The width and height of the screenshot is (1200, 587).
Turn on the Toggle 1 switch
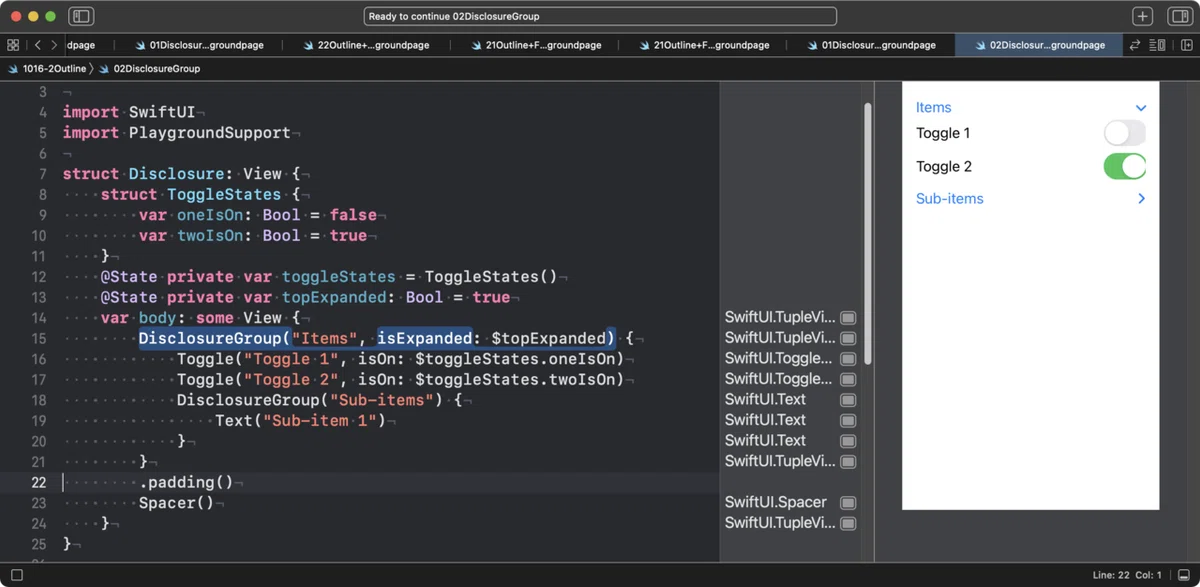(x=1125, y=133)
